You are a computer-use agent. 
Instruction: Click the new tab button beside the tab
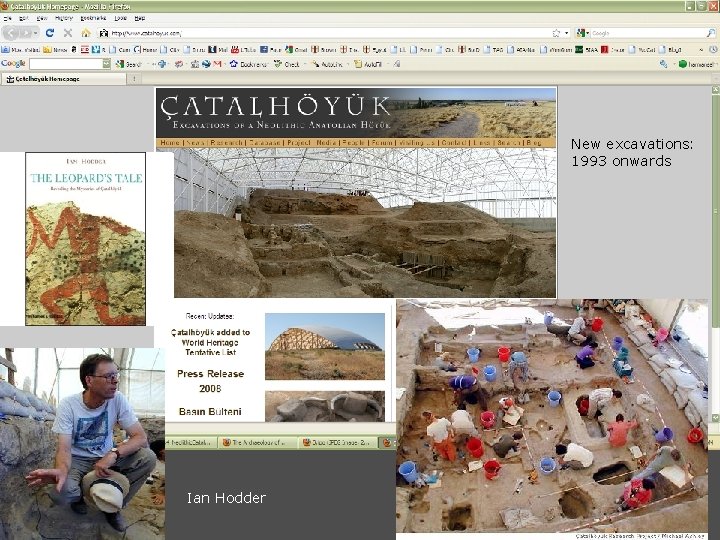[x=134, y=79]
